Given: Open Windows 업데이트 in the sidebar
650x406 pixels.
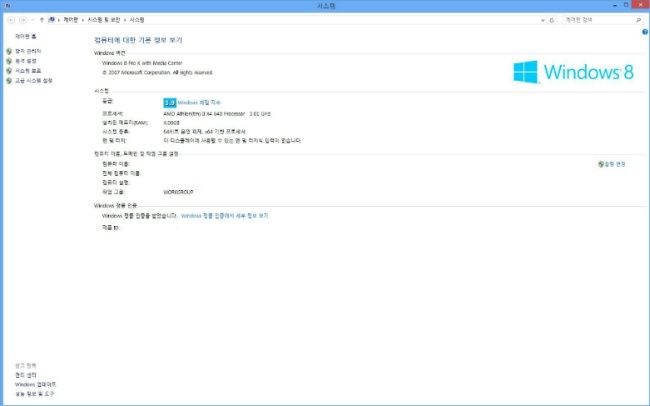Looking at the screenshot, I should 35,384.
